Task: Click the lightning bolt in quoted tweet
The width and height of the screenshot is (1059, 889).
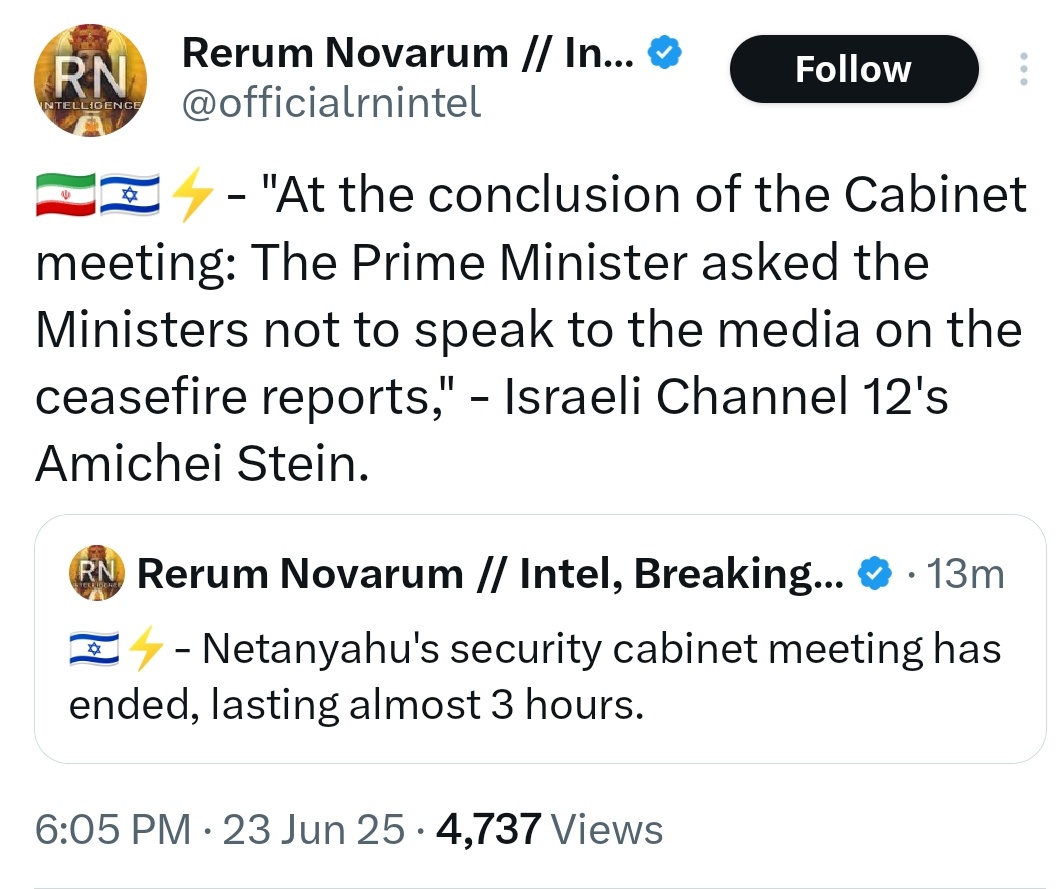Action: (x=146, y=649)
